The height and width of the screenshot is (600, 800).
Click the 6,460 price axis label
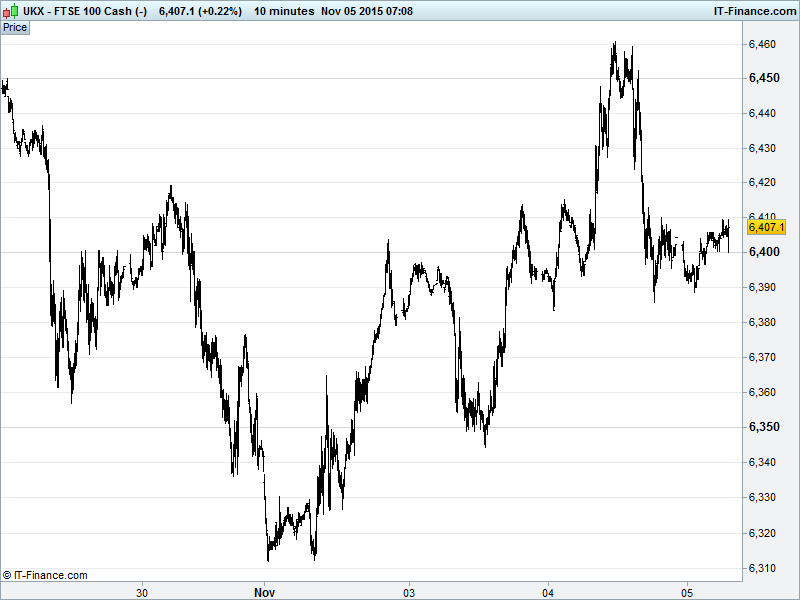coord(762,45)
